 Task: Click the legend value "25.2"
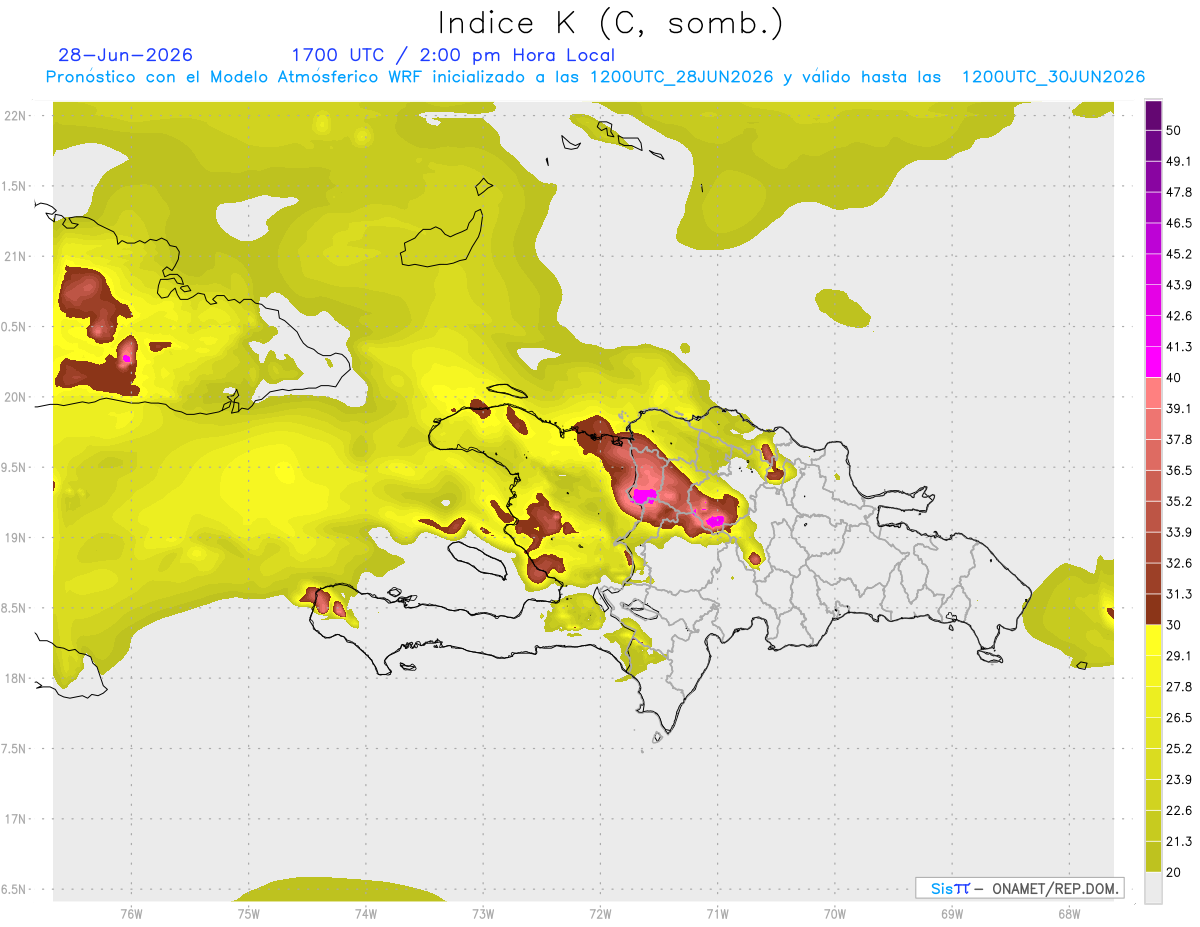[1179, 749]
